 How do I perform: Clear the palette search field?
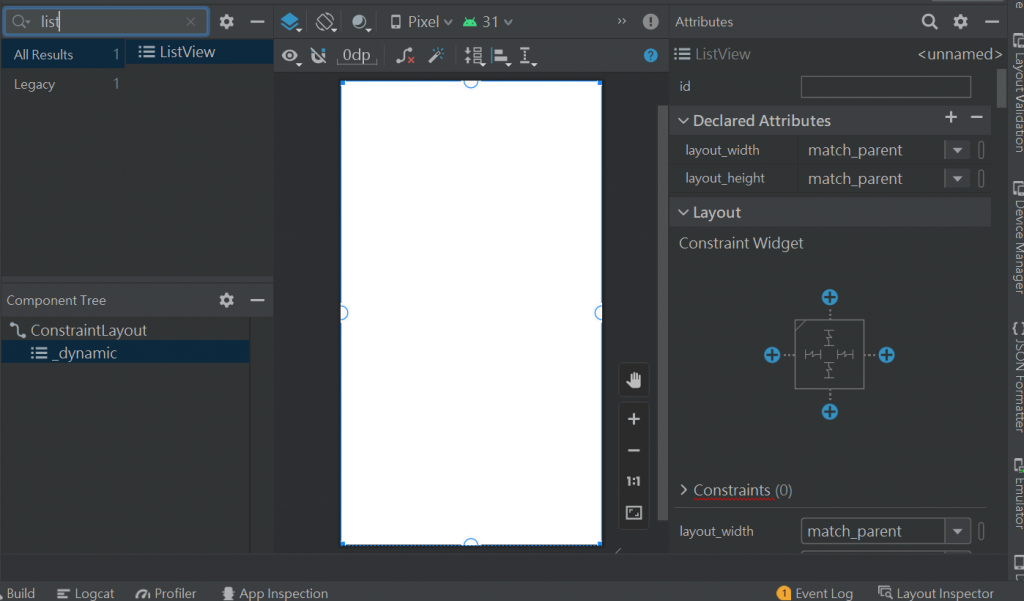190,22
